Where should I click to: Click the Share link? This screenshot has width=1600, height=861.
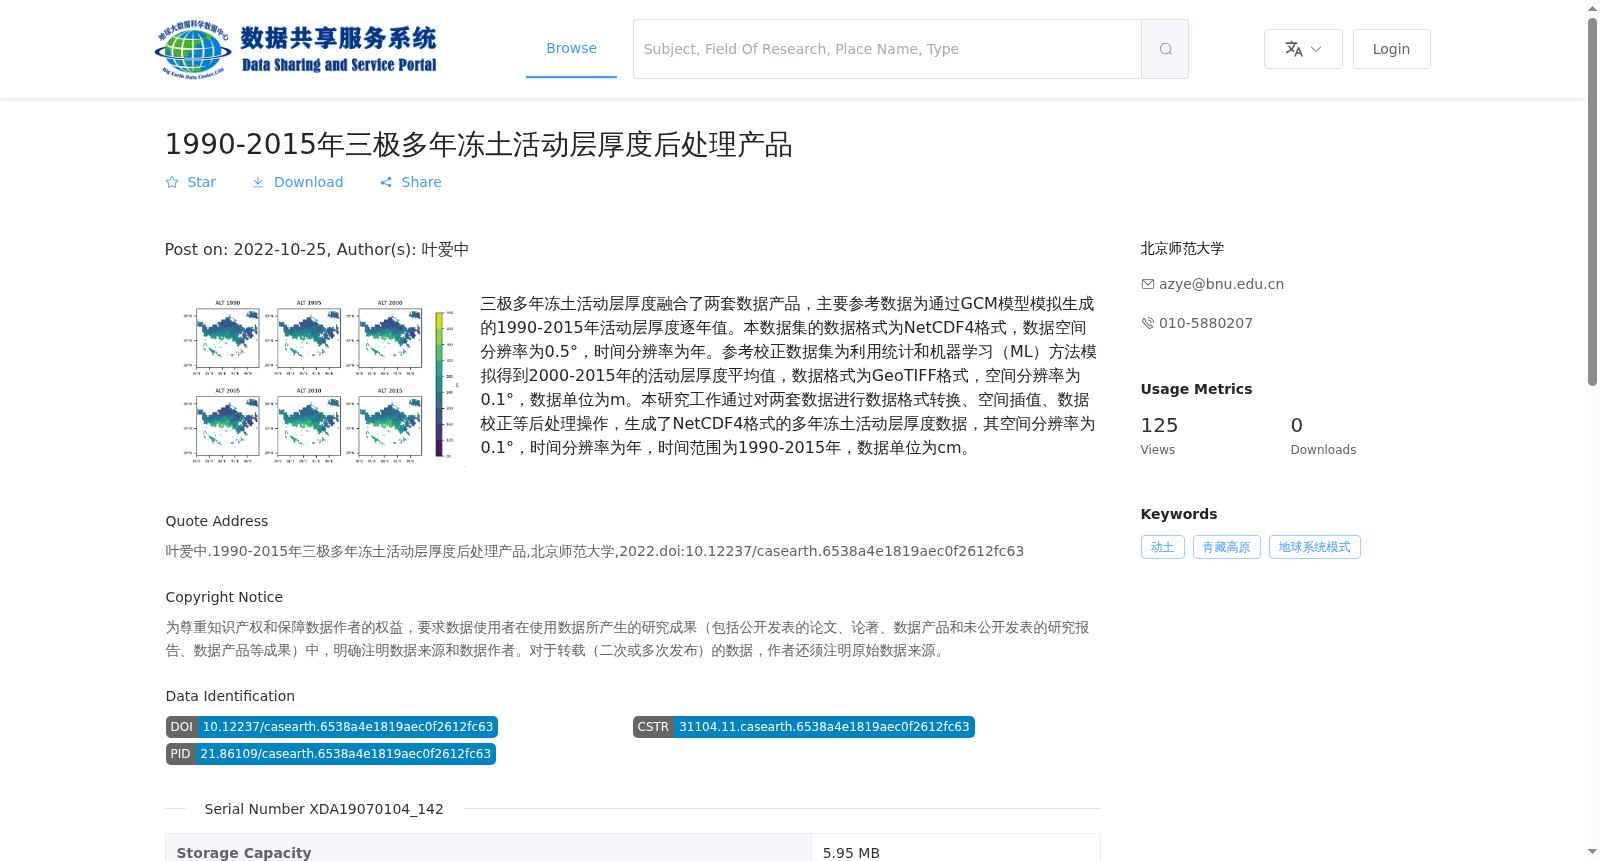click(411, 182)
